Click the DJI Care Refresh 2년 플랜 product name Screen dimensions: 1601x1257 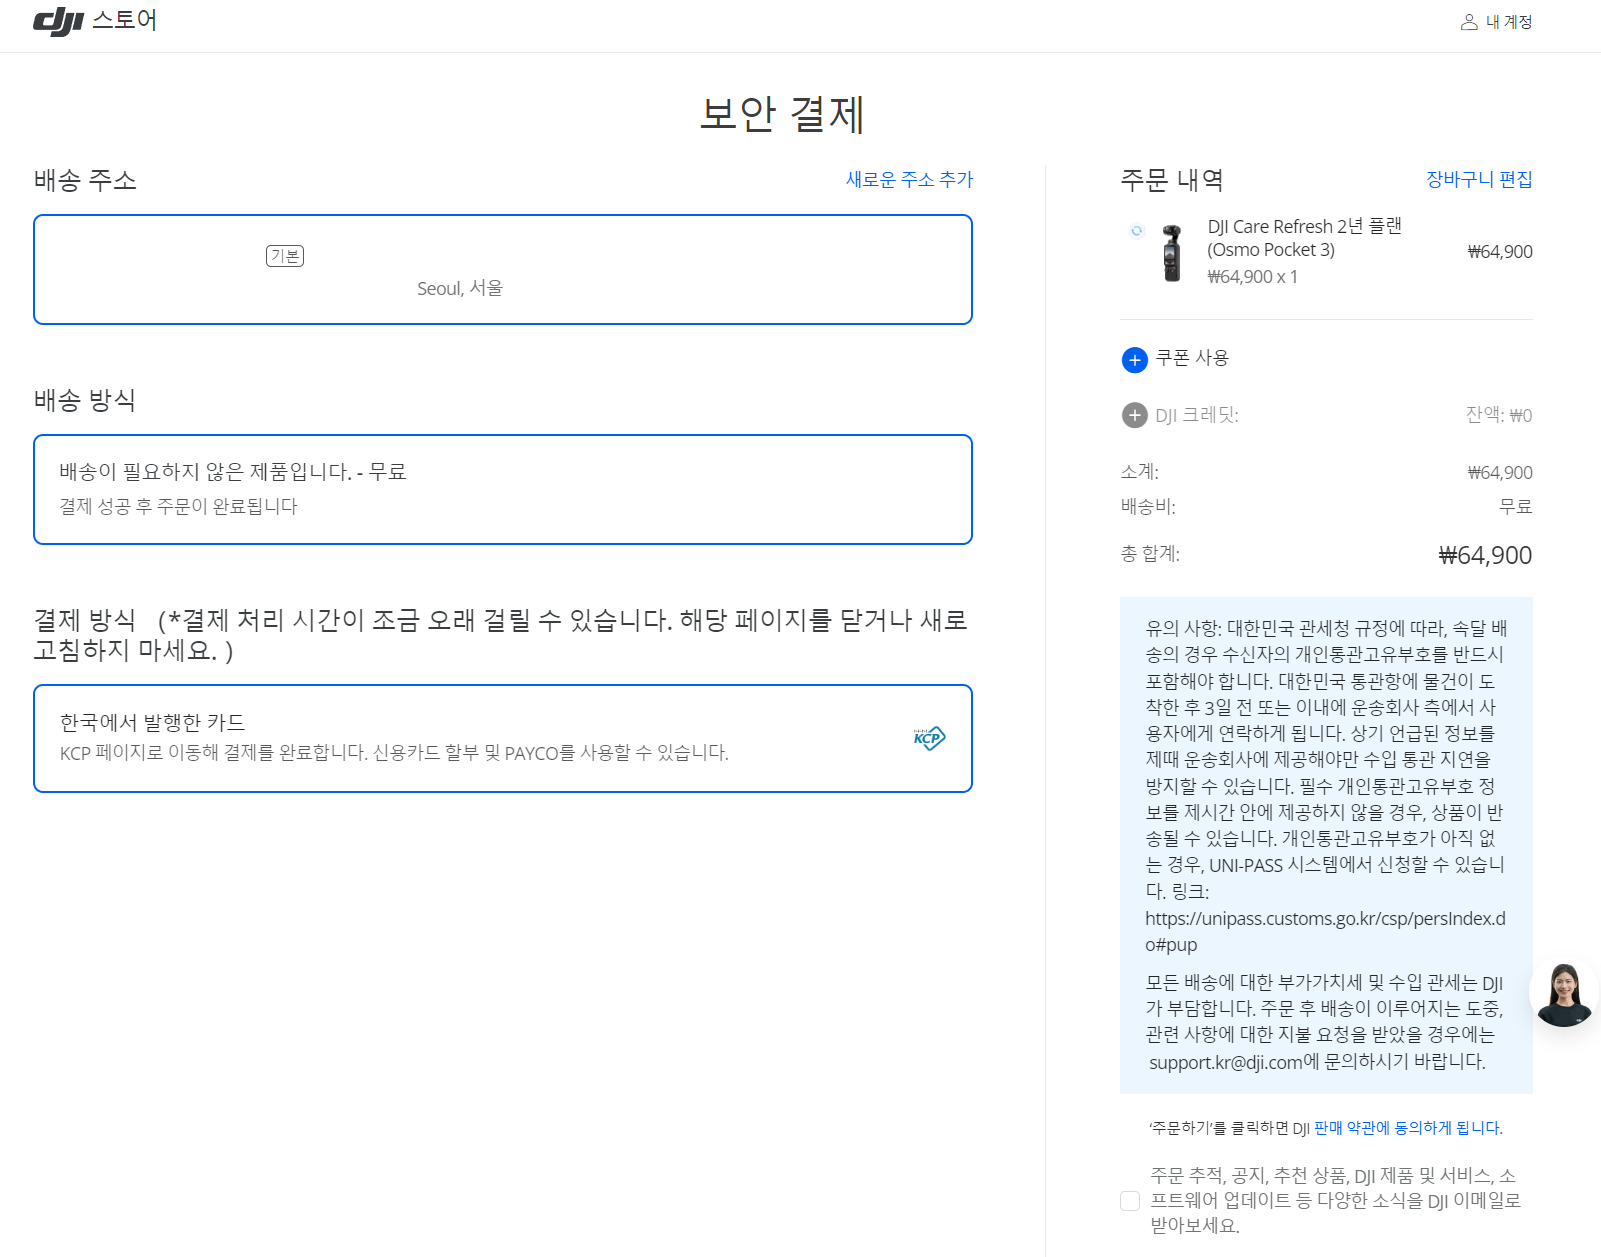point(1304,238)
